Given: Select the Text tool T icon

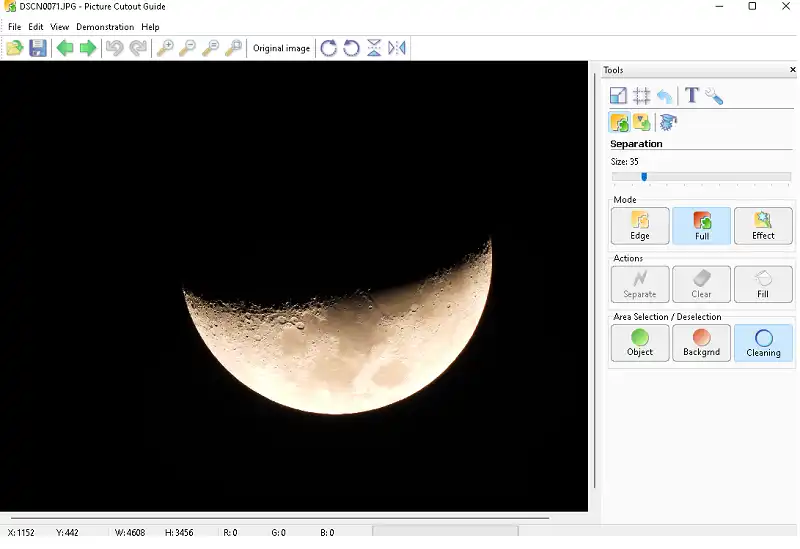Looking at the screenshot, I should (691, 96).
